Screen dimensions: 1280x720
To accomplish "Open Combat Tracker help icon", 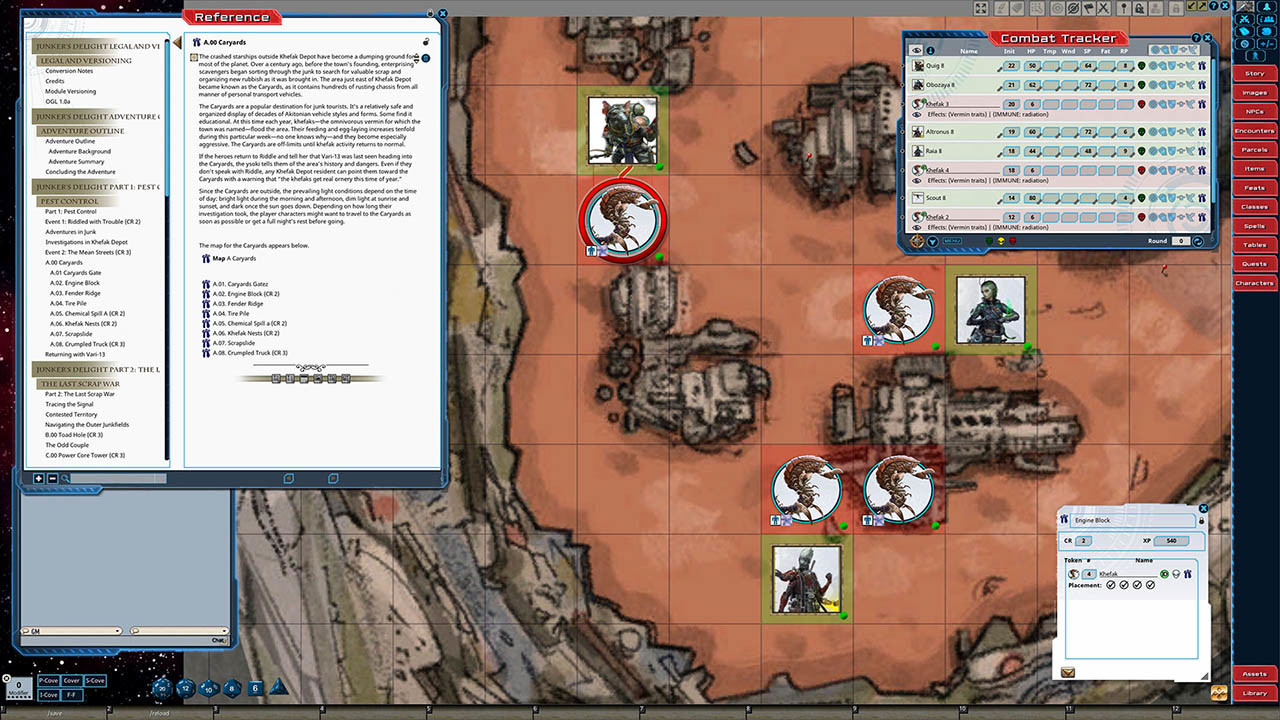I will pos(1196,38).
